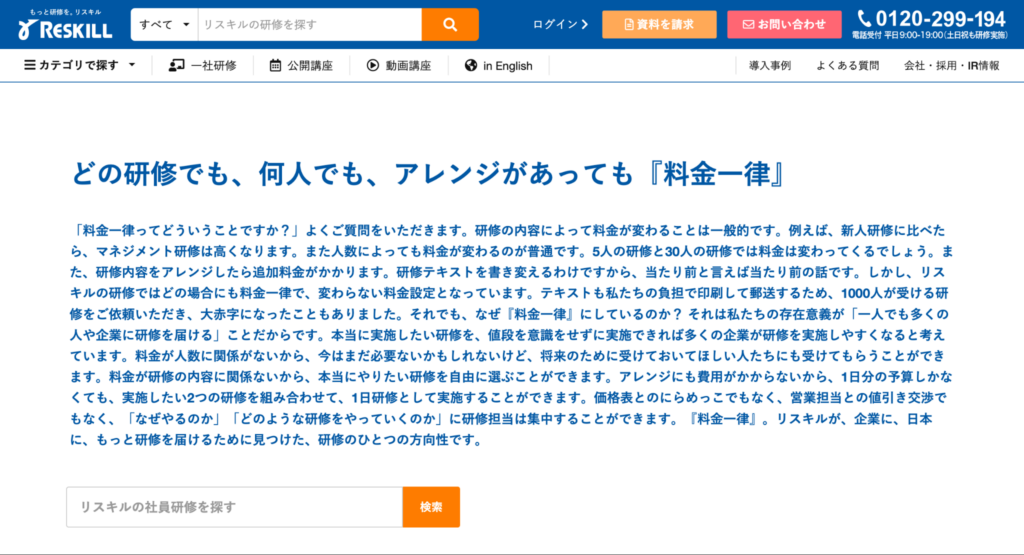
Task: Switch language via the globe icon
Action: [470, 66]
